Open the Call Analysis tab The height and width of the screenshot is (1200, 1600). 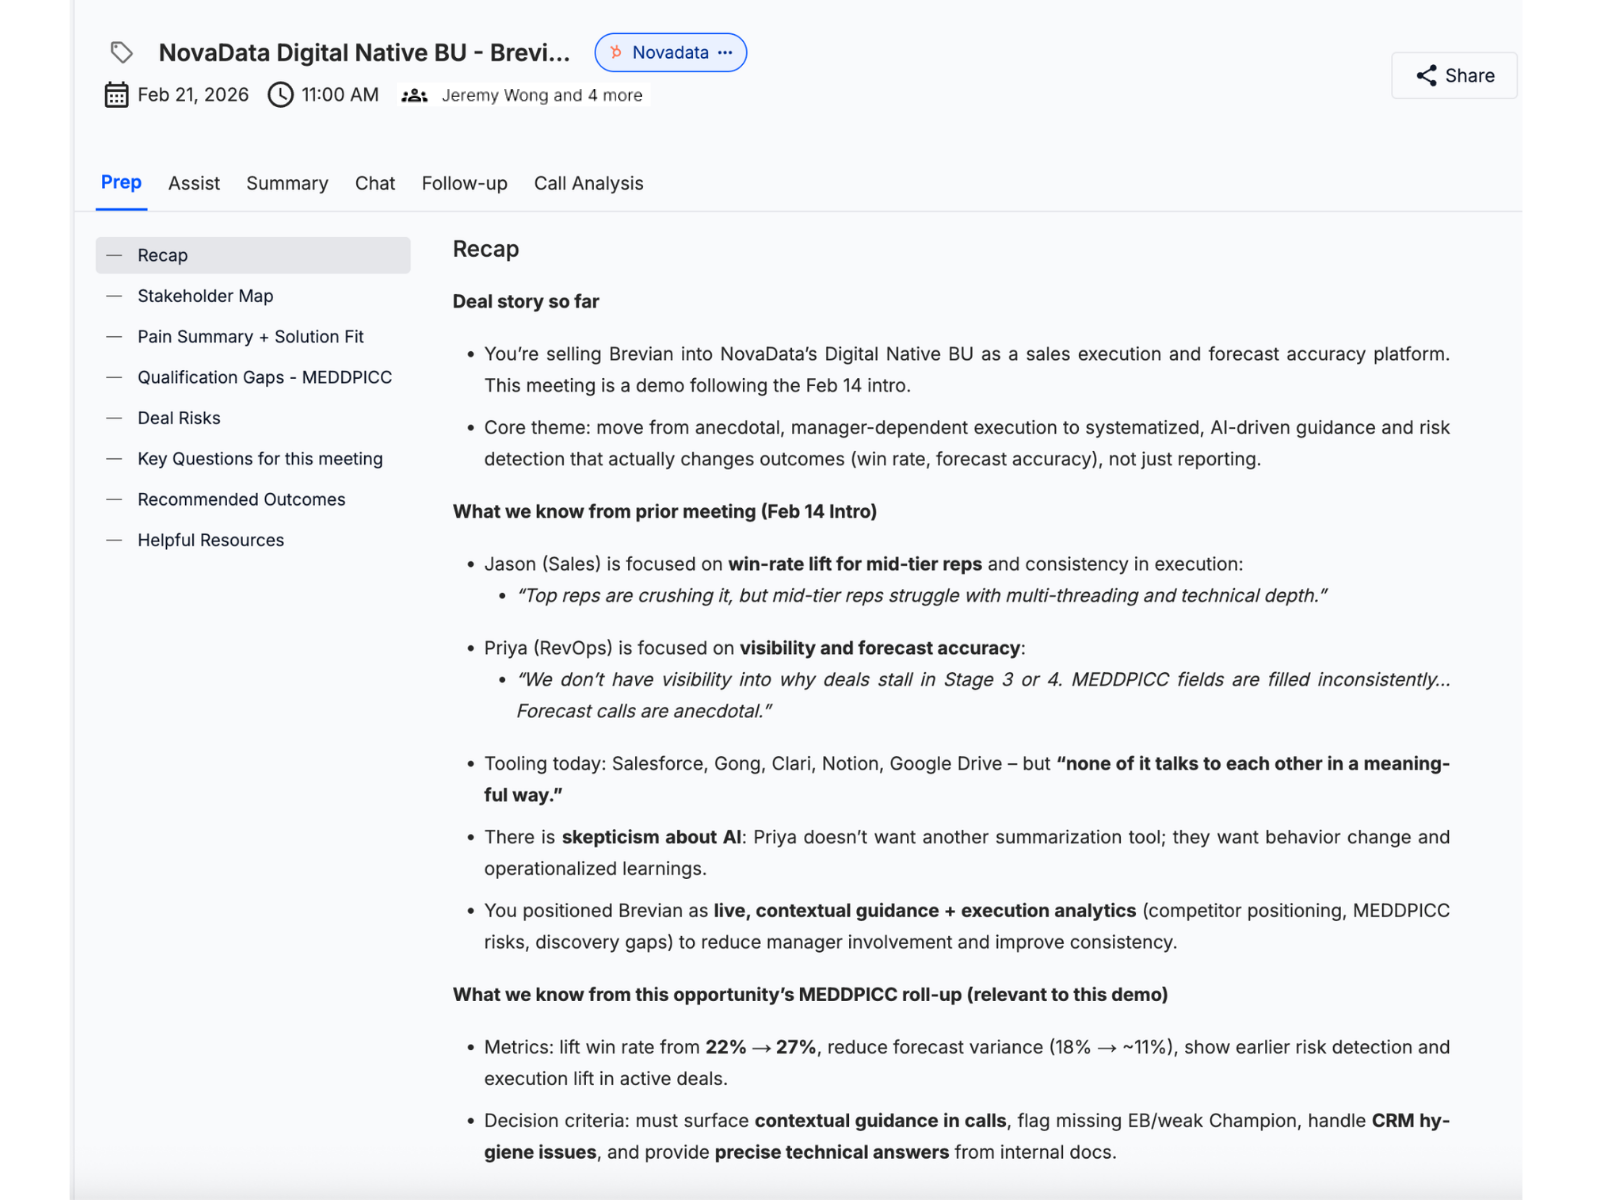(588, 183)
